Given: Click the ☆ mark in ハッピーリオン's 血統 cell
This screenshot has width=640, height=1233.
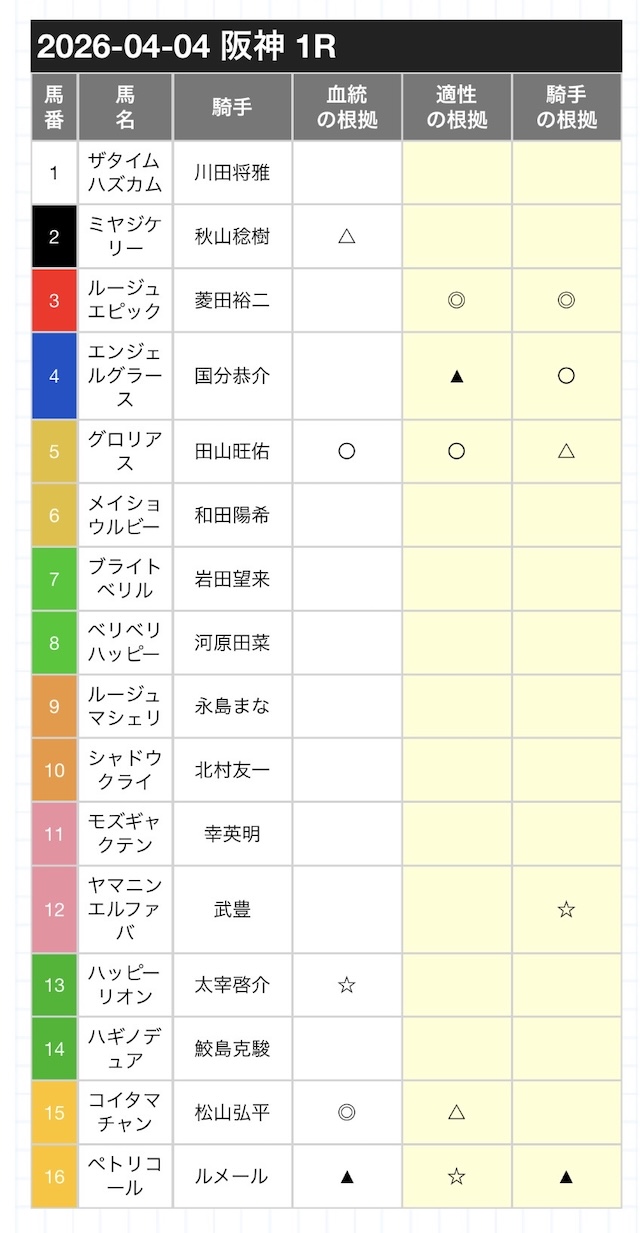Looking at the screenshot, I should (347, 985).
